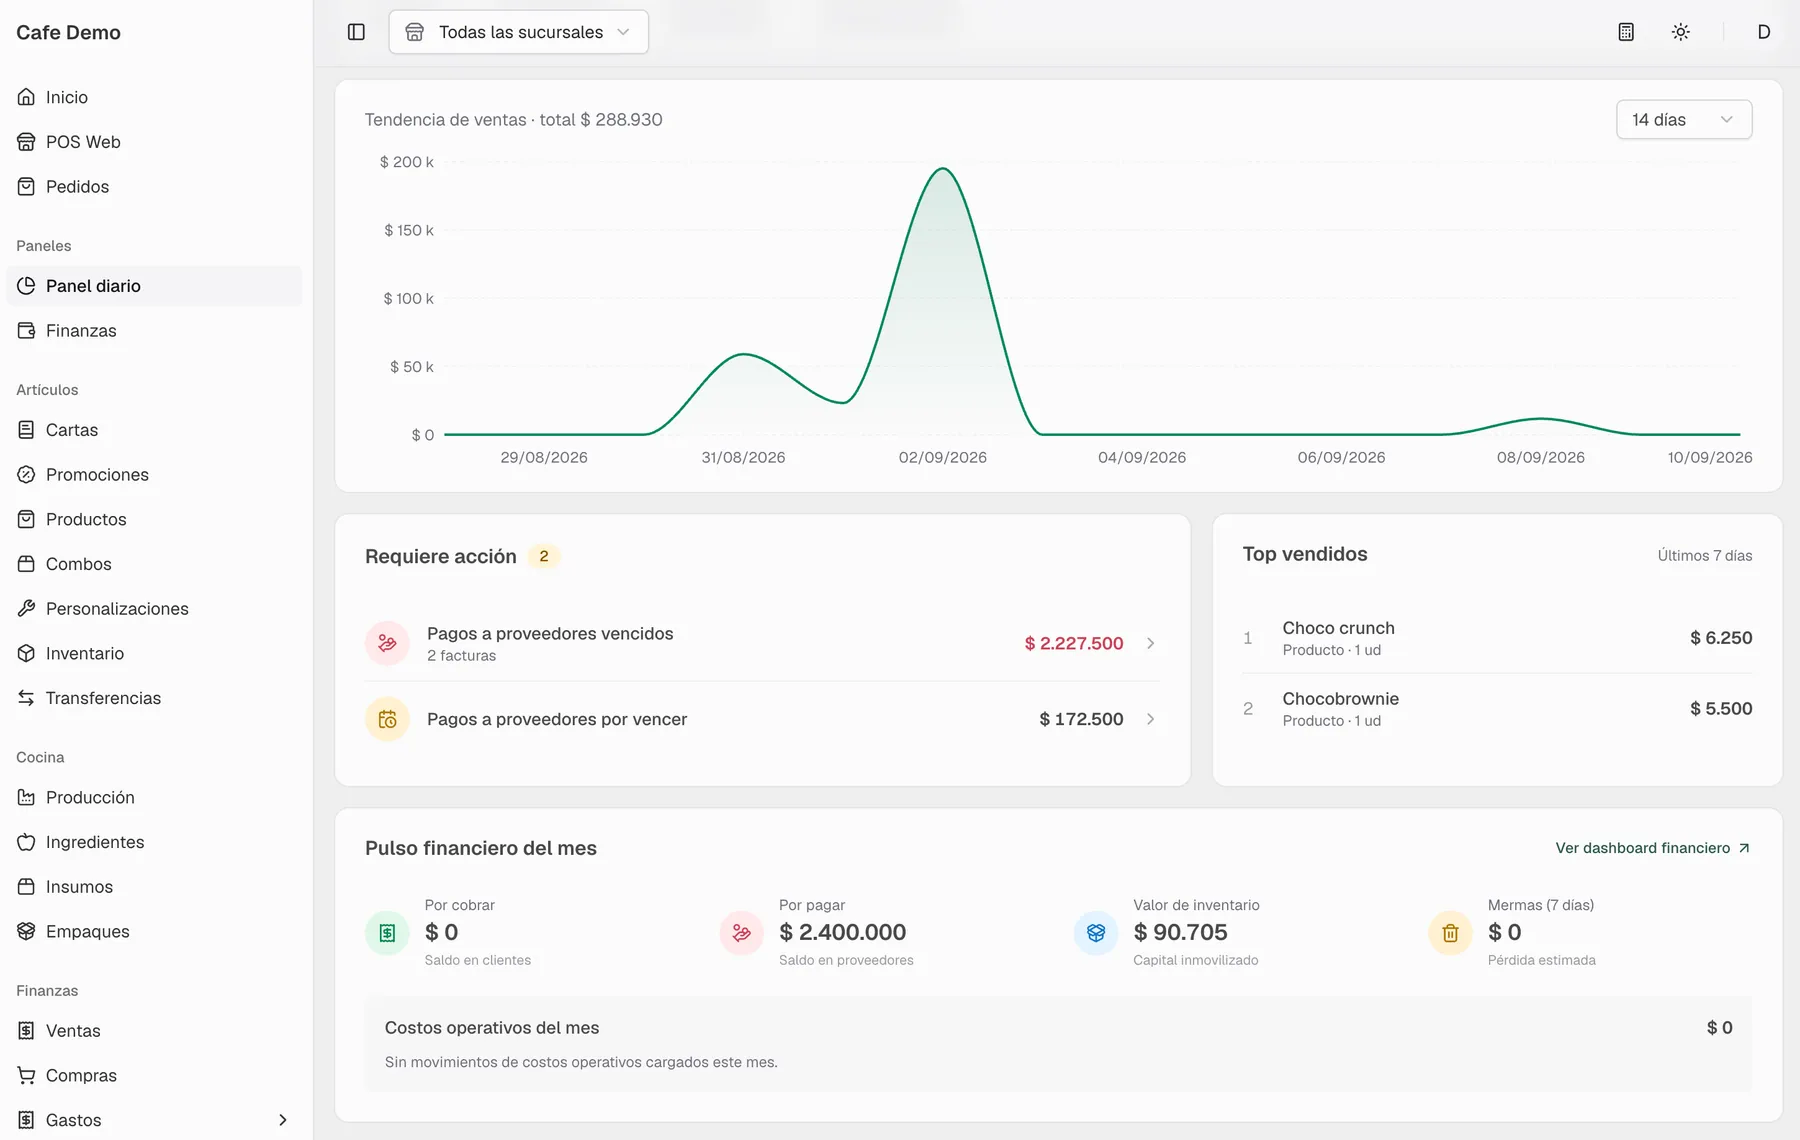The image size is (1800, 1140).
Task: Click the Costos operativos del mes row
Action: pos(1058,1044)
